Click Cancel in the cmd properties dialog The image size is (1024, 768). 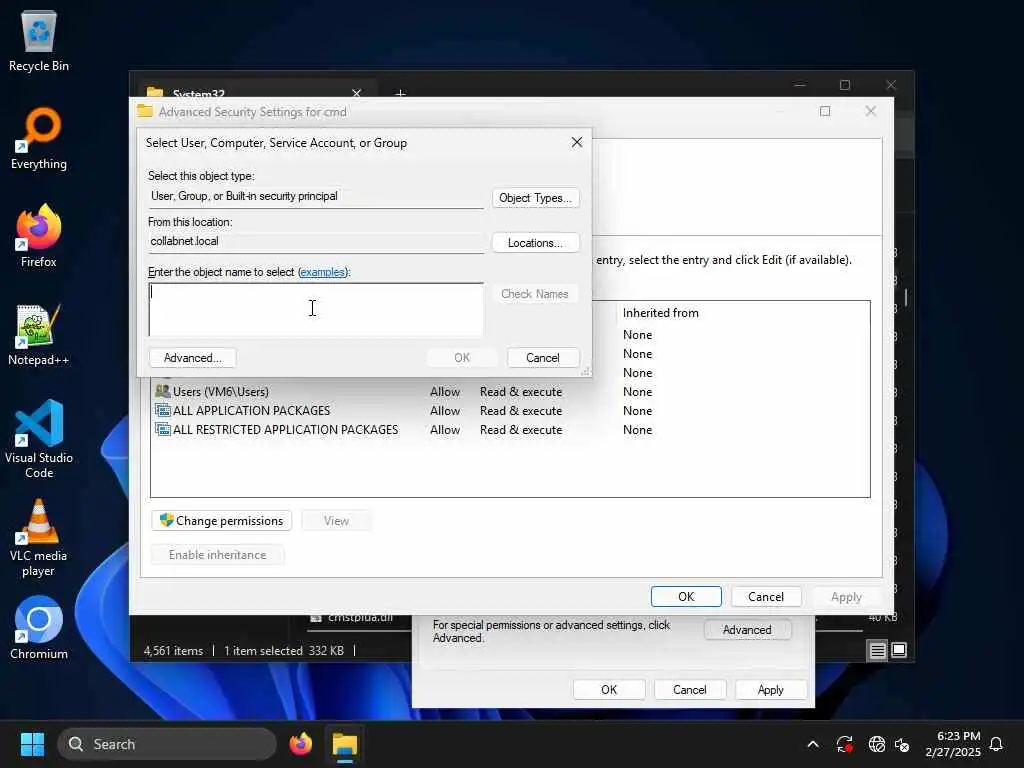click(690, 690)
